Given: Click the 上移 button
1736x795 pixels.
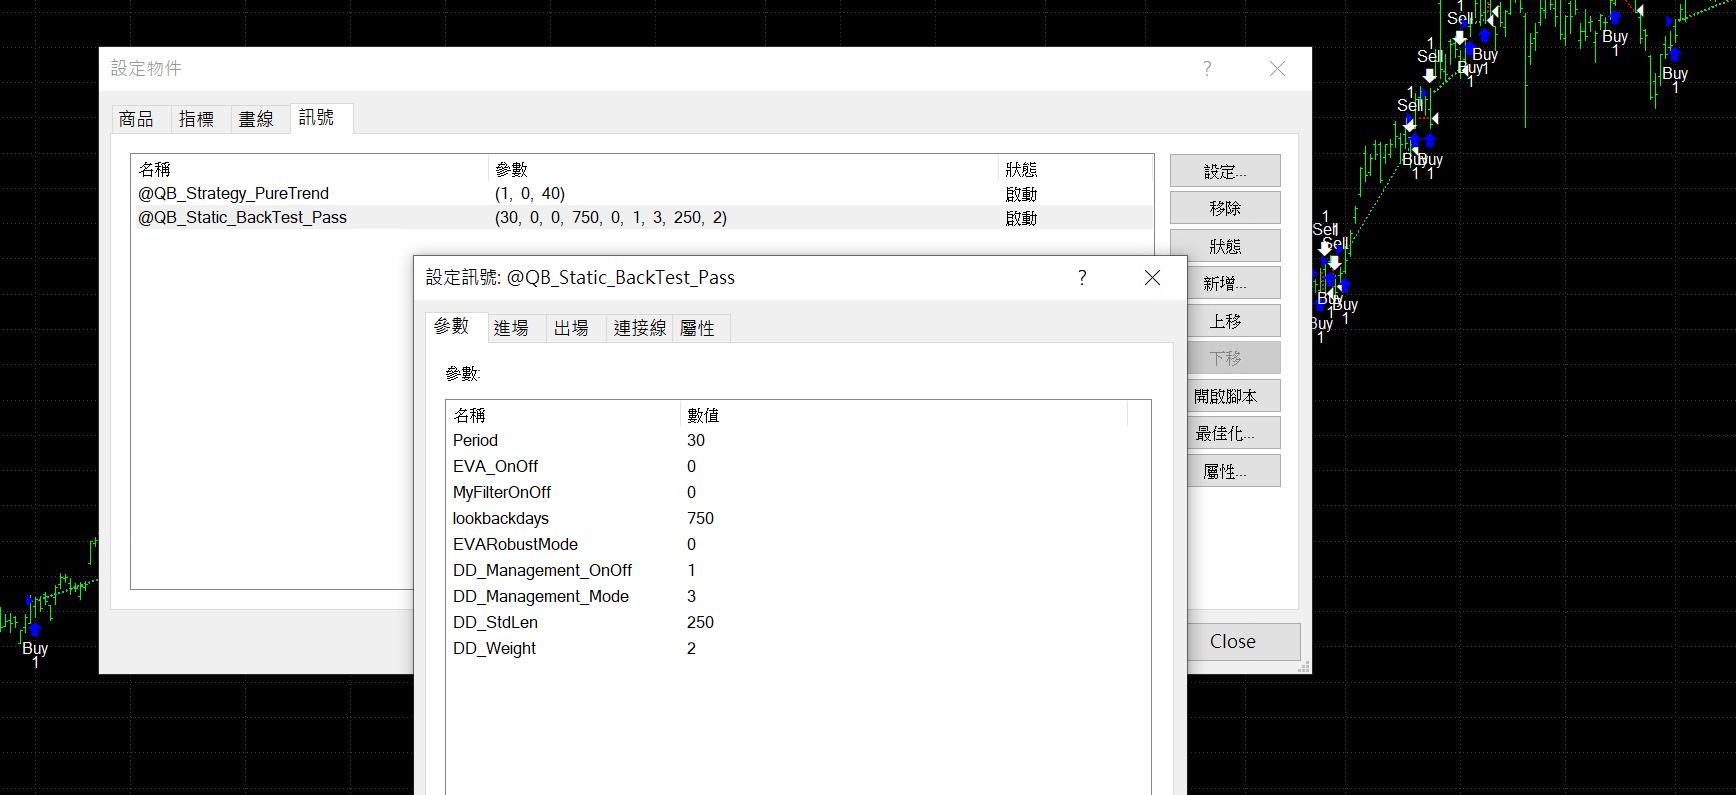Looking at the screenshot, I should pos(1224,322).
